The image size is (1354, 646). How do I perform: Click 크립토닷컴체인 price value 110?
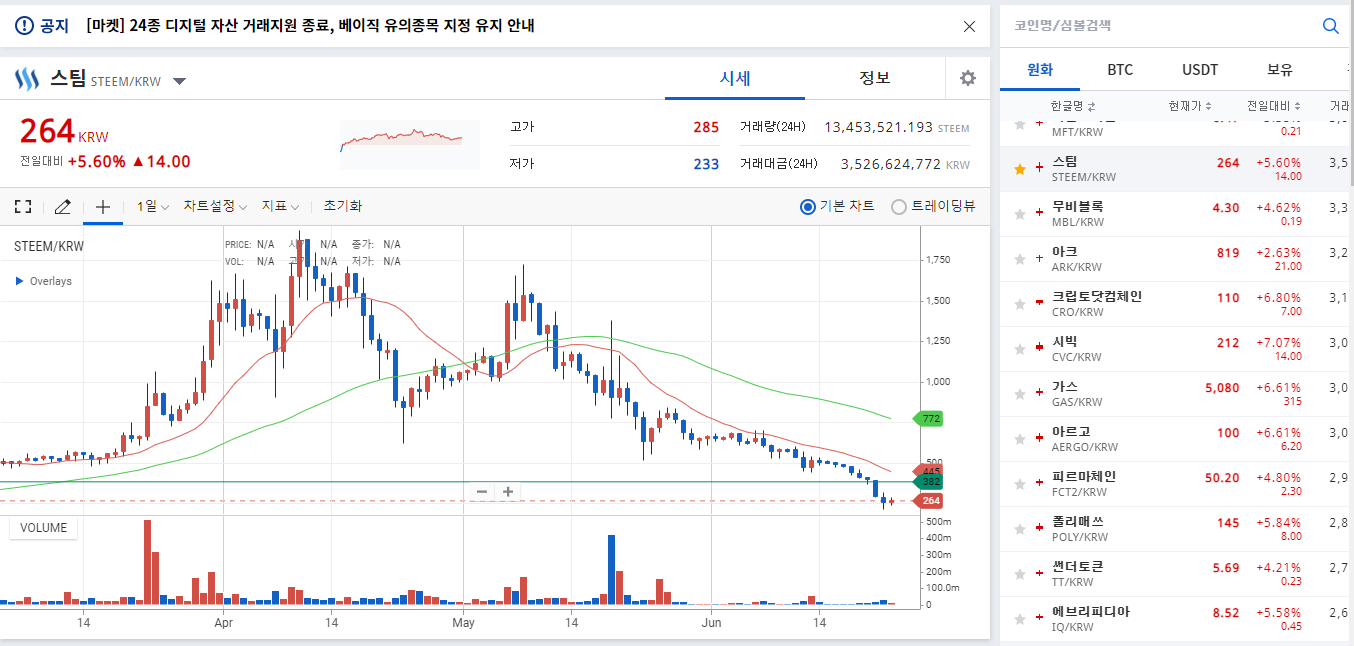tap(1228, 298)
